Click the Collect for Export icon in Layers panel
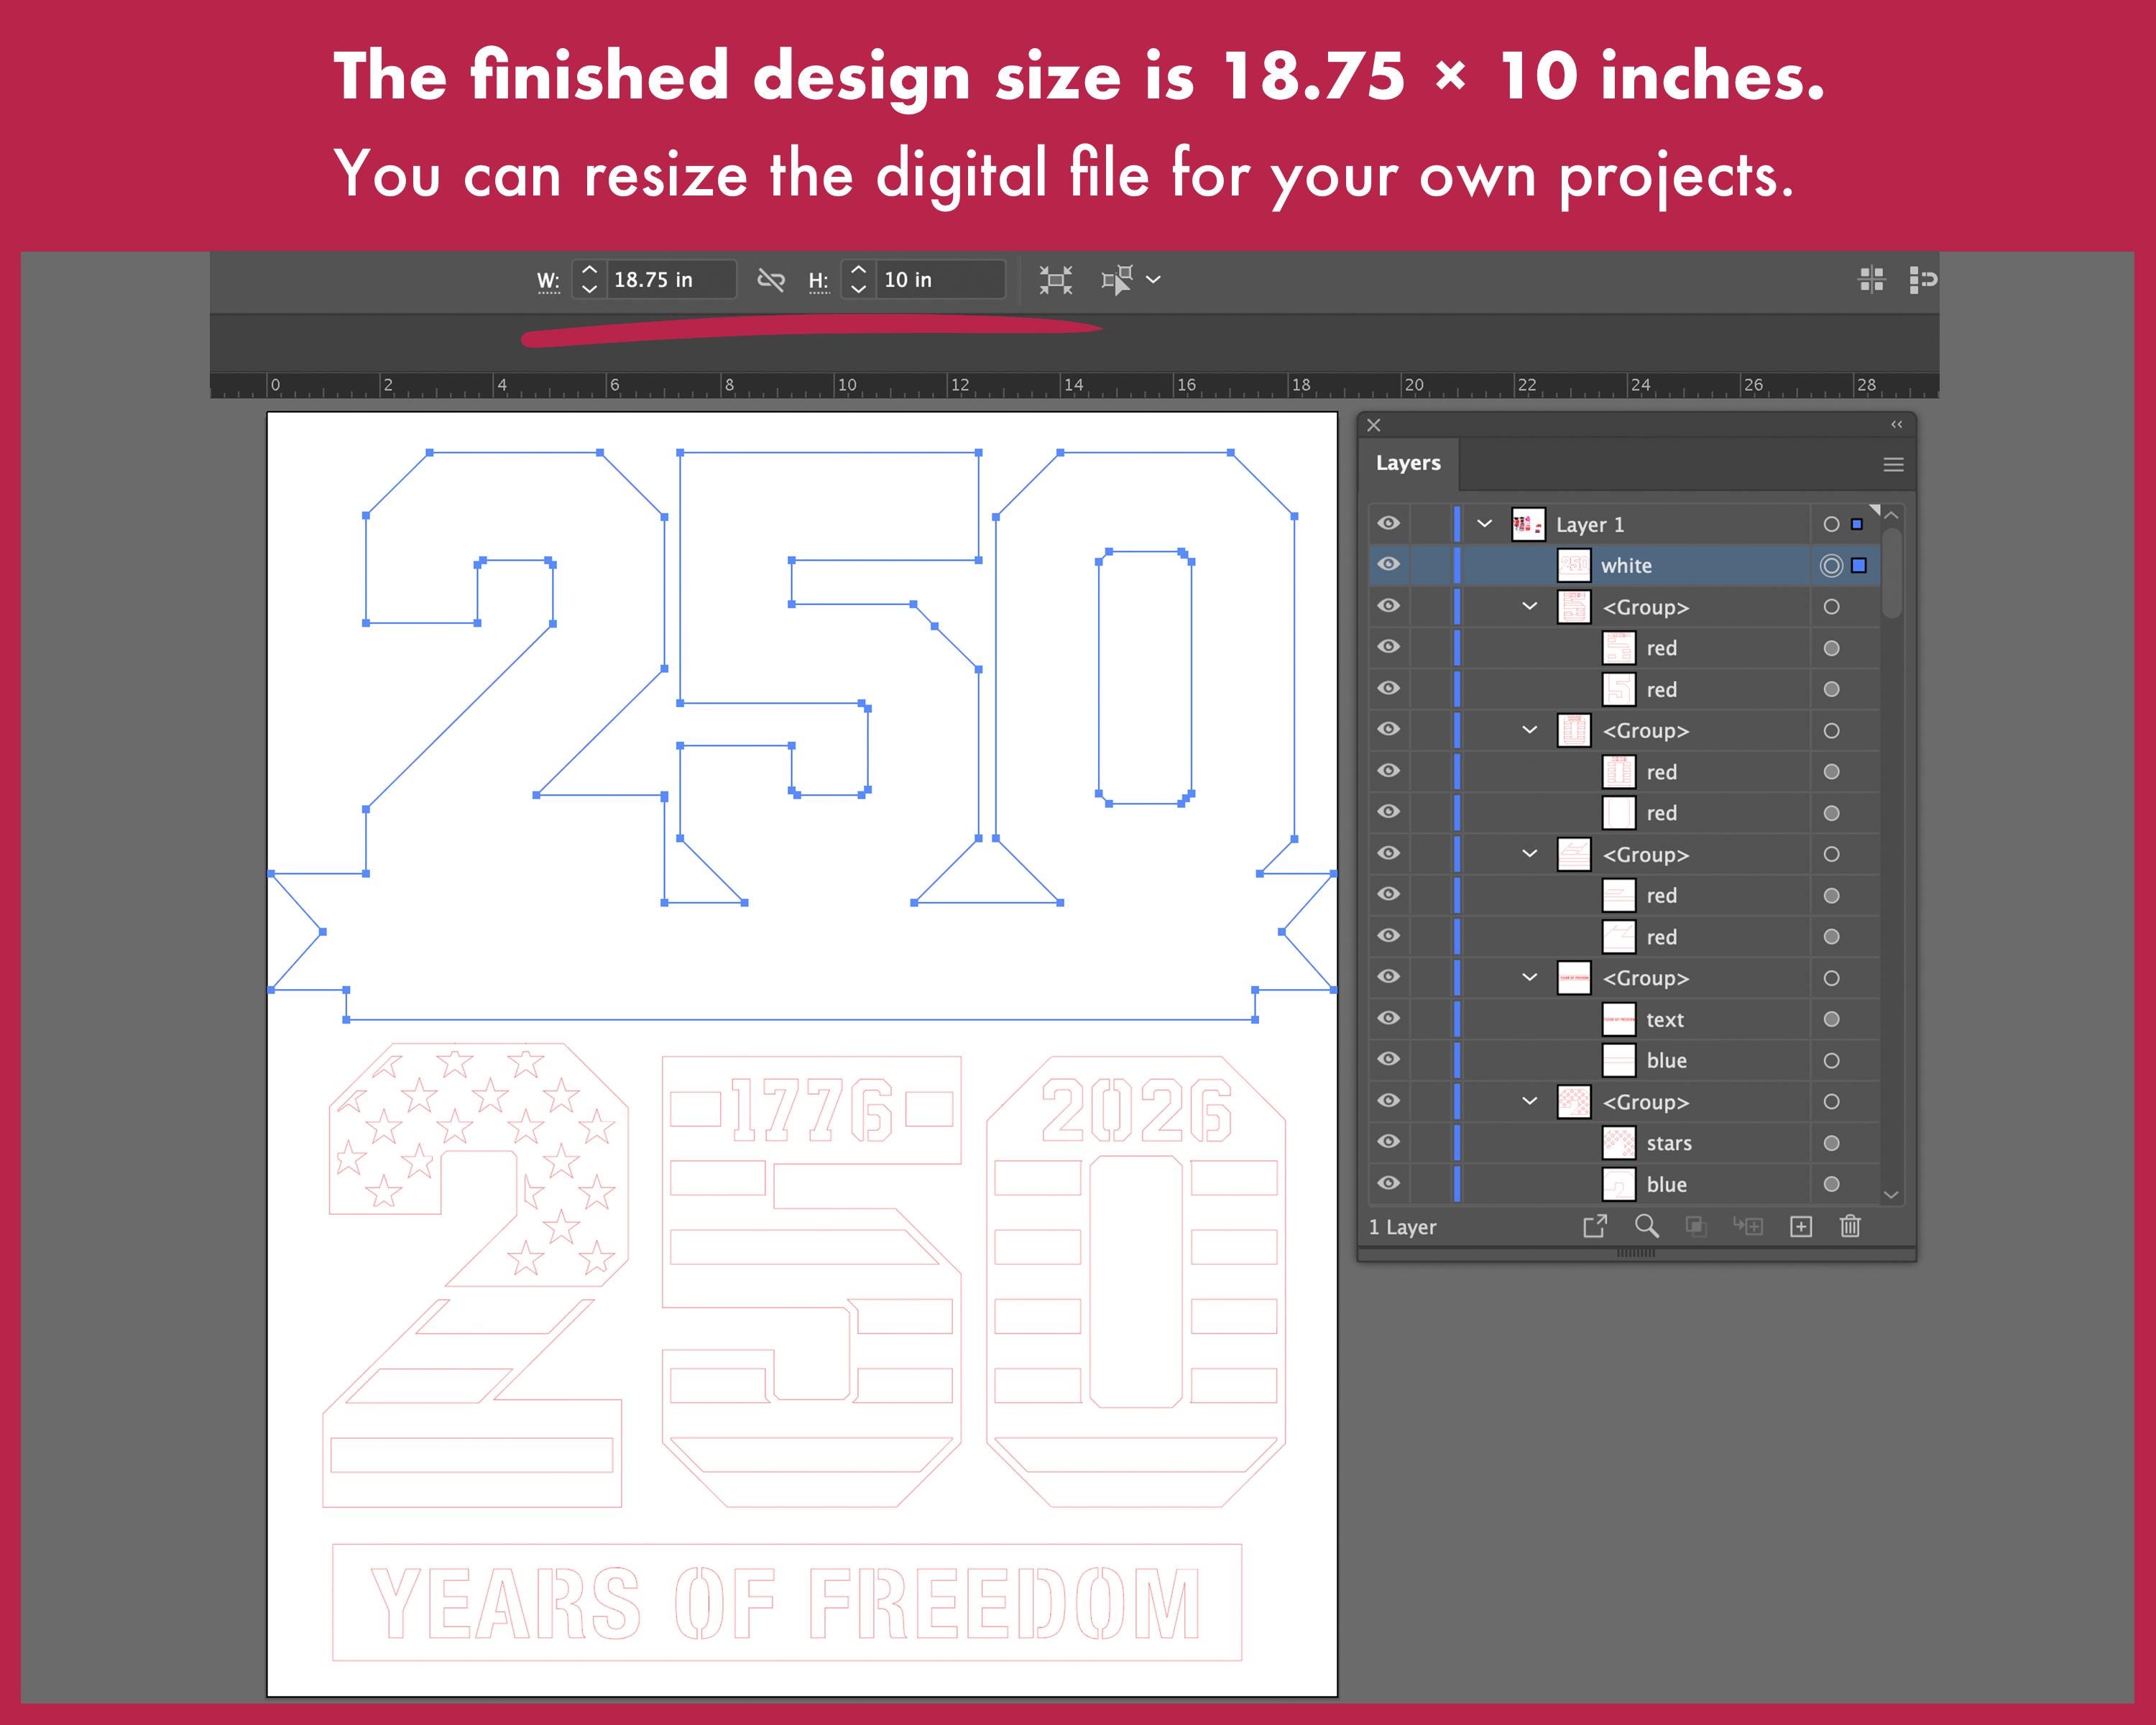Viewport: 2156px width, 1725px height. click(1595, 1226)
